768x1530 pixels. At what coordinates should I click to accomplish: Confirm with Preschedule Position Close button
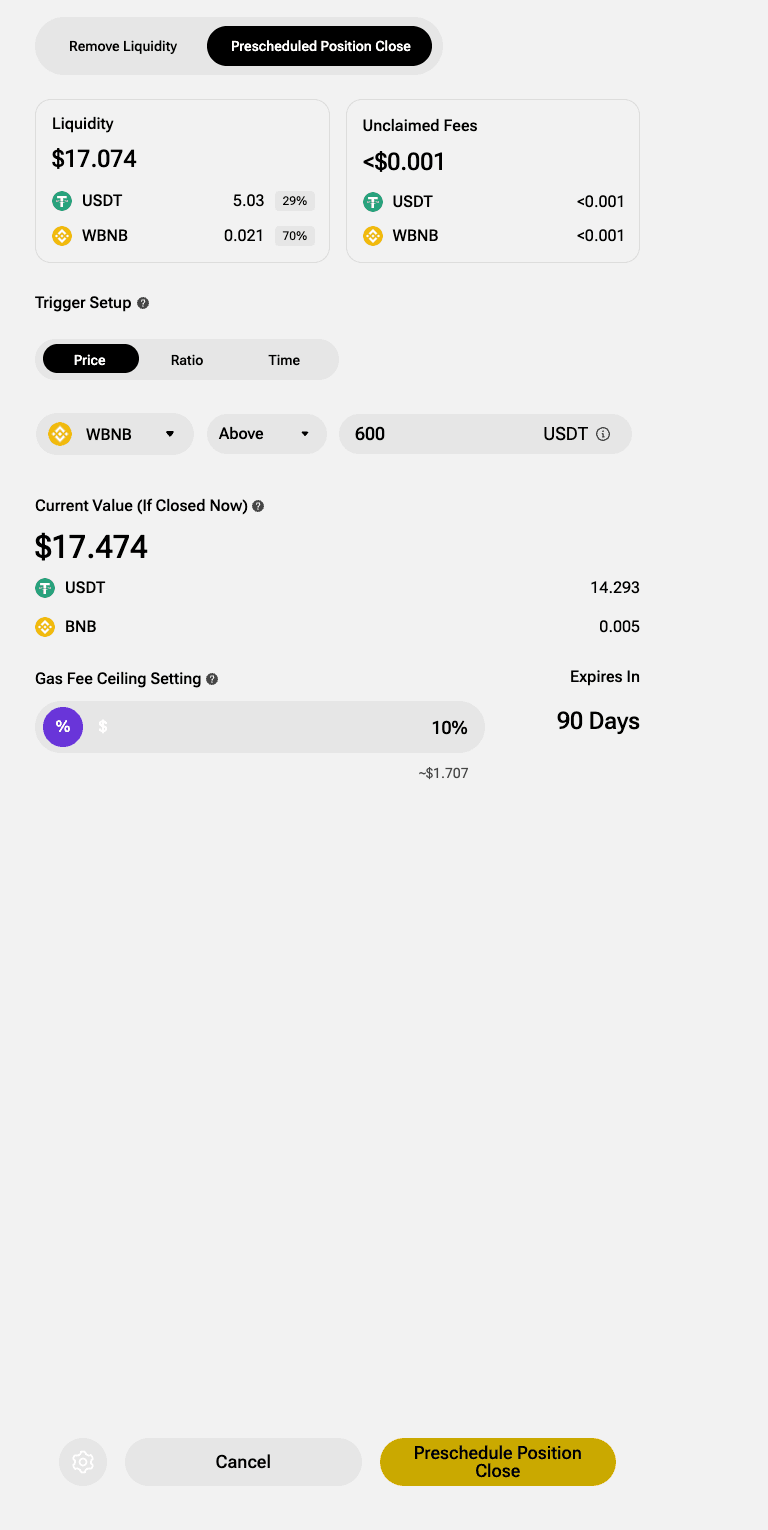(x=497, y=1462)
